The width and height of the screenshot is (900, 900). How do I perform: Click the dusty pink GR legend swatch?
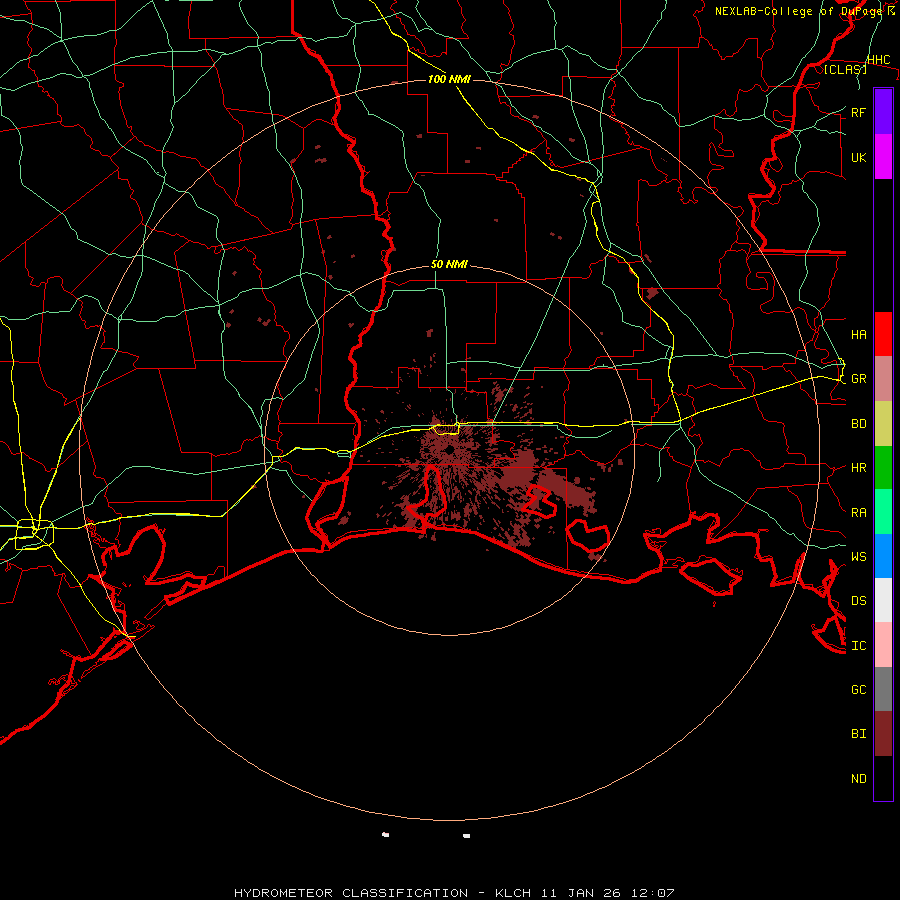(883, 379)
